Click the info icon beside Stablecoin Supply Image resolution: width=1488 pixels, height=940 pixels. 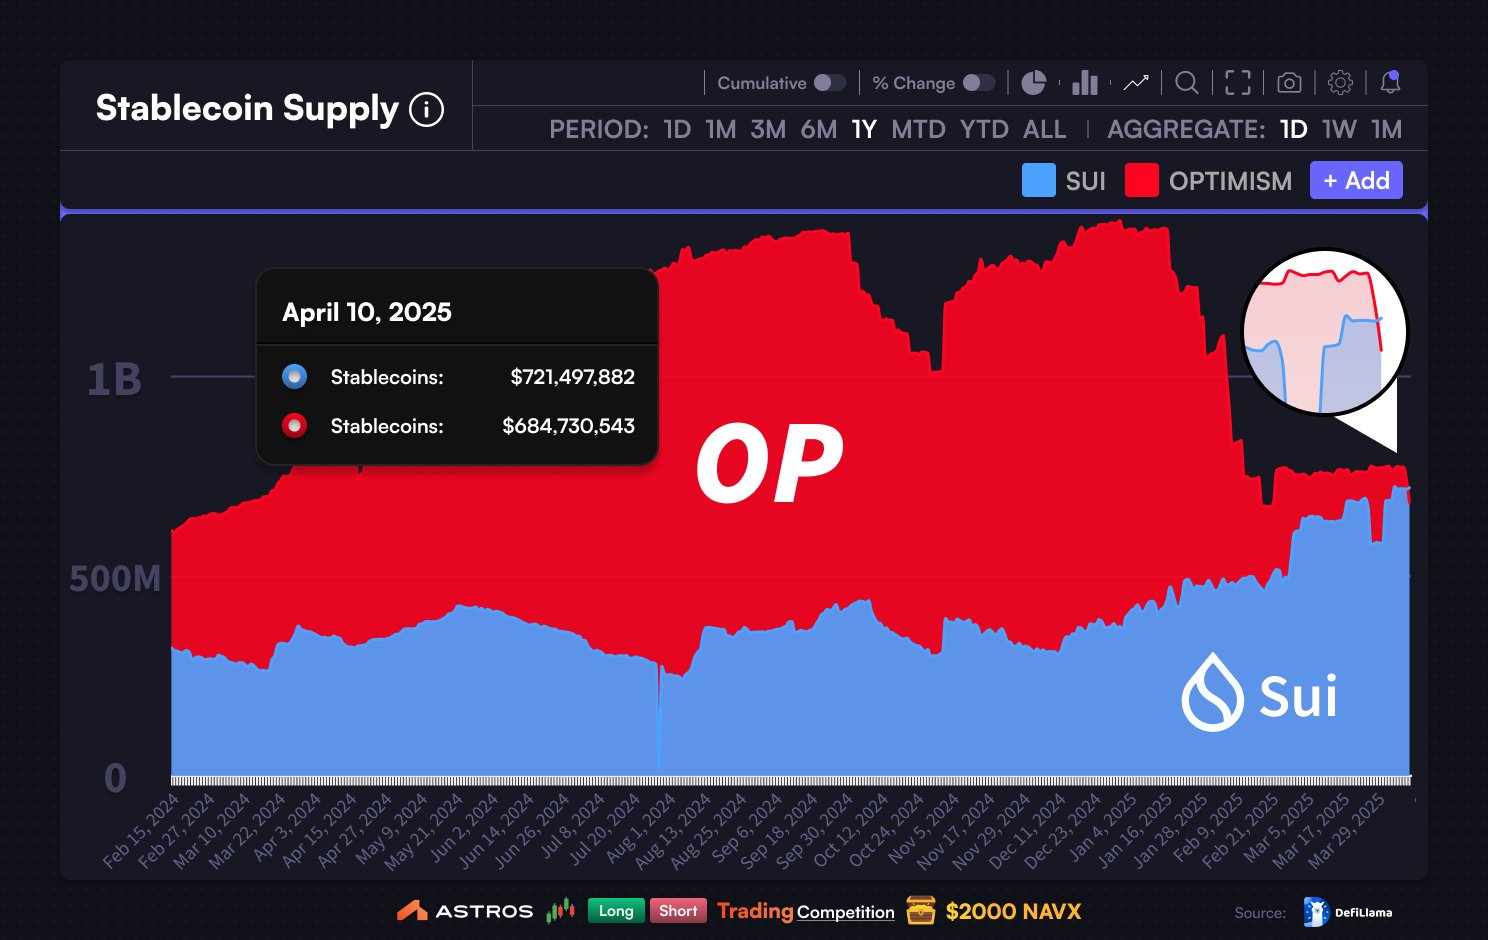coord(427,109)
